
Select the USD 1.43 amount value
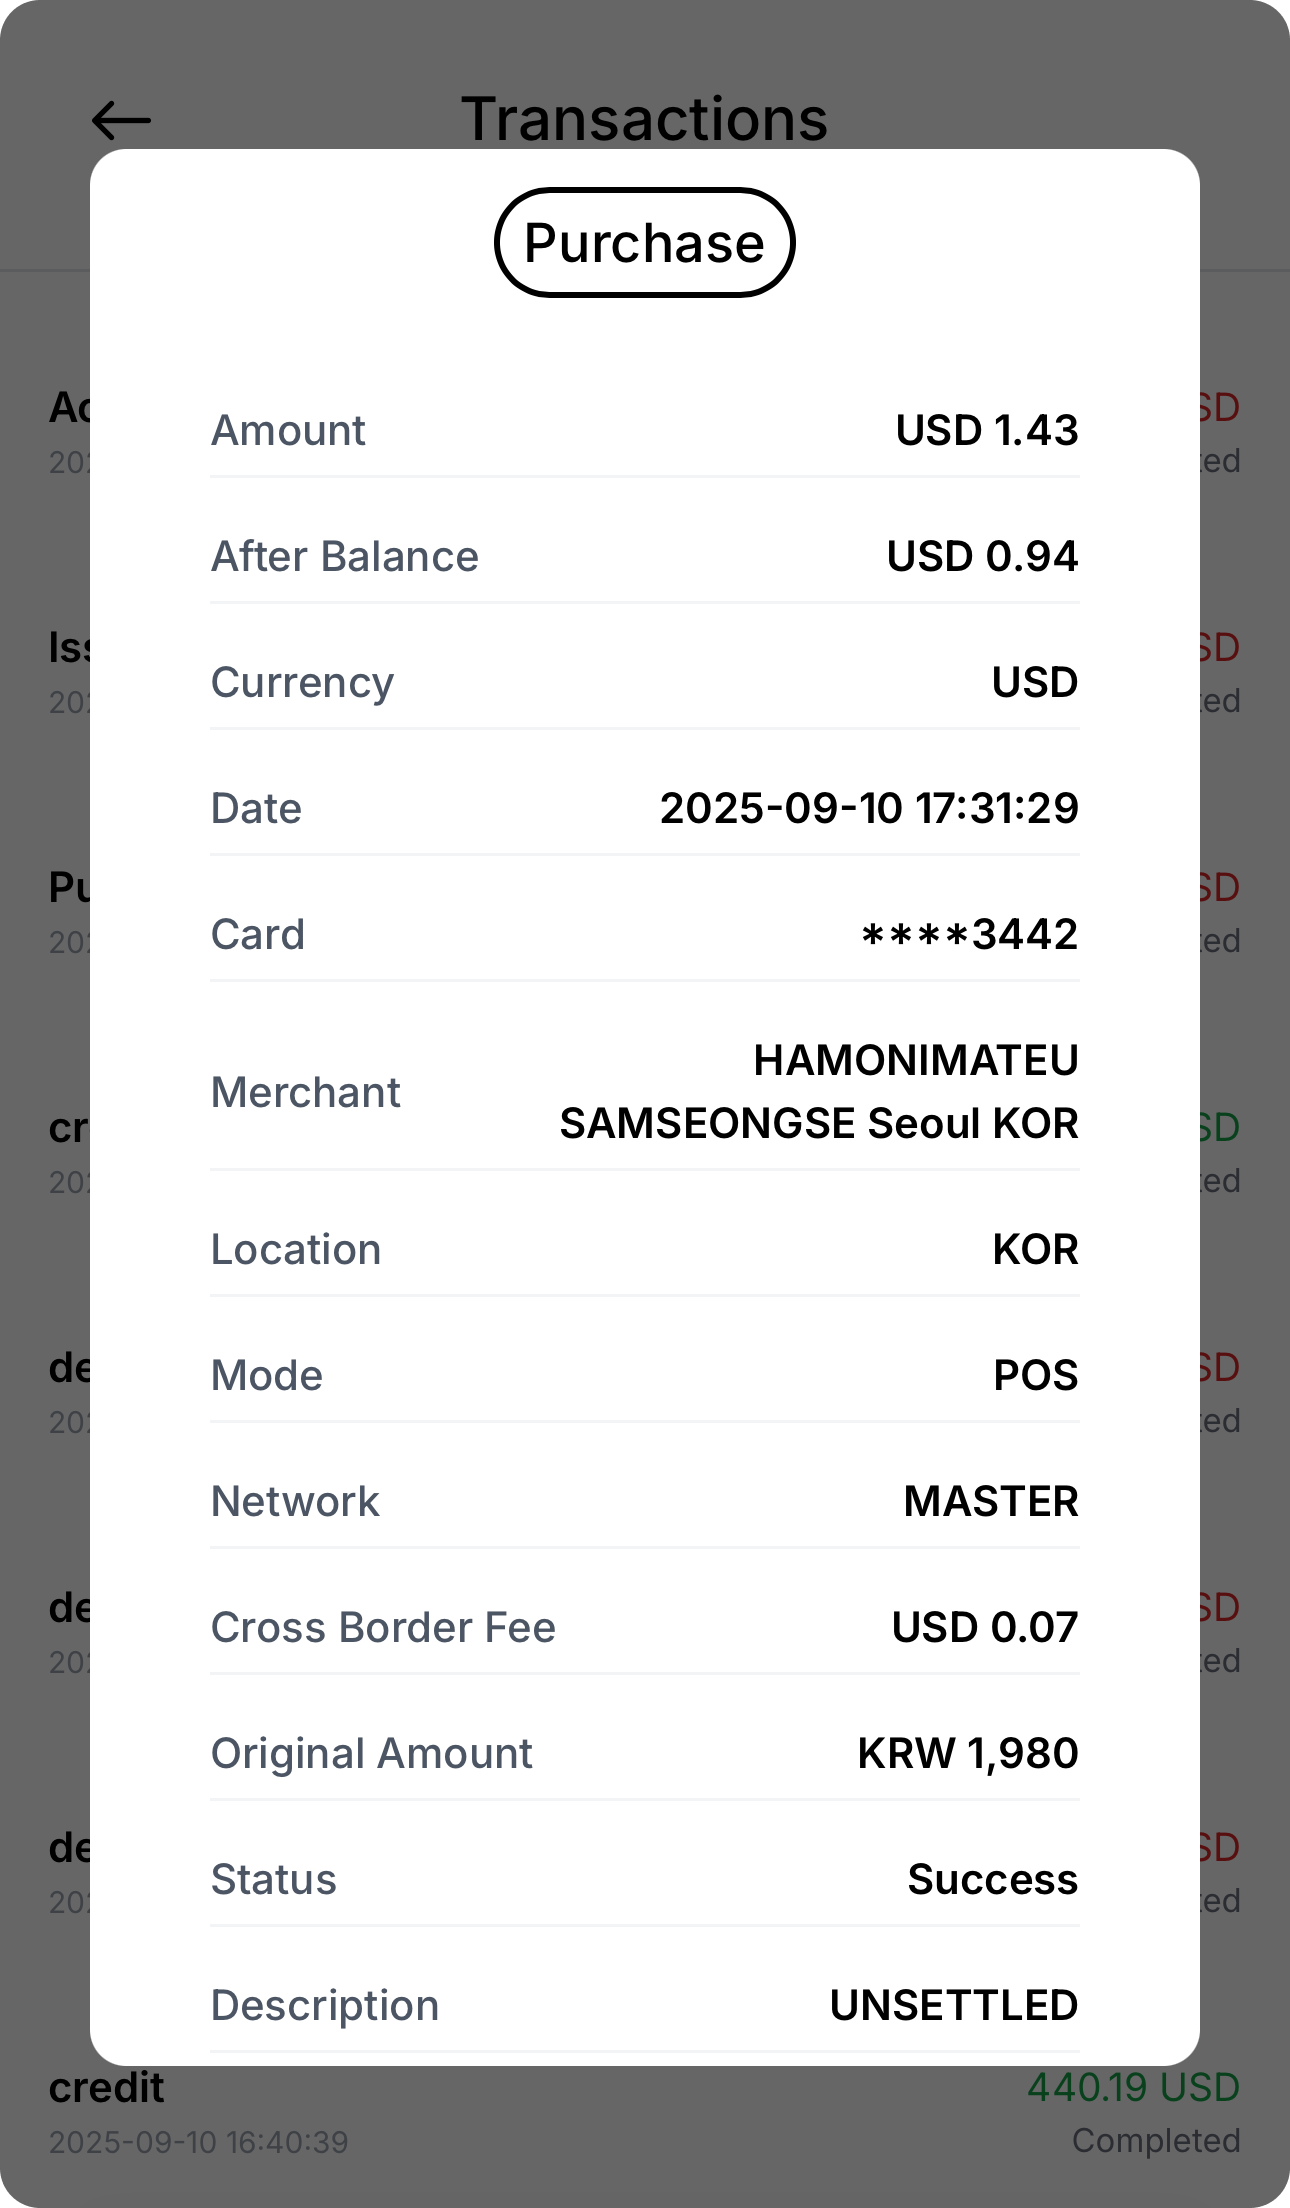coord(986,431)
